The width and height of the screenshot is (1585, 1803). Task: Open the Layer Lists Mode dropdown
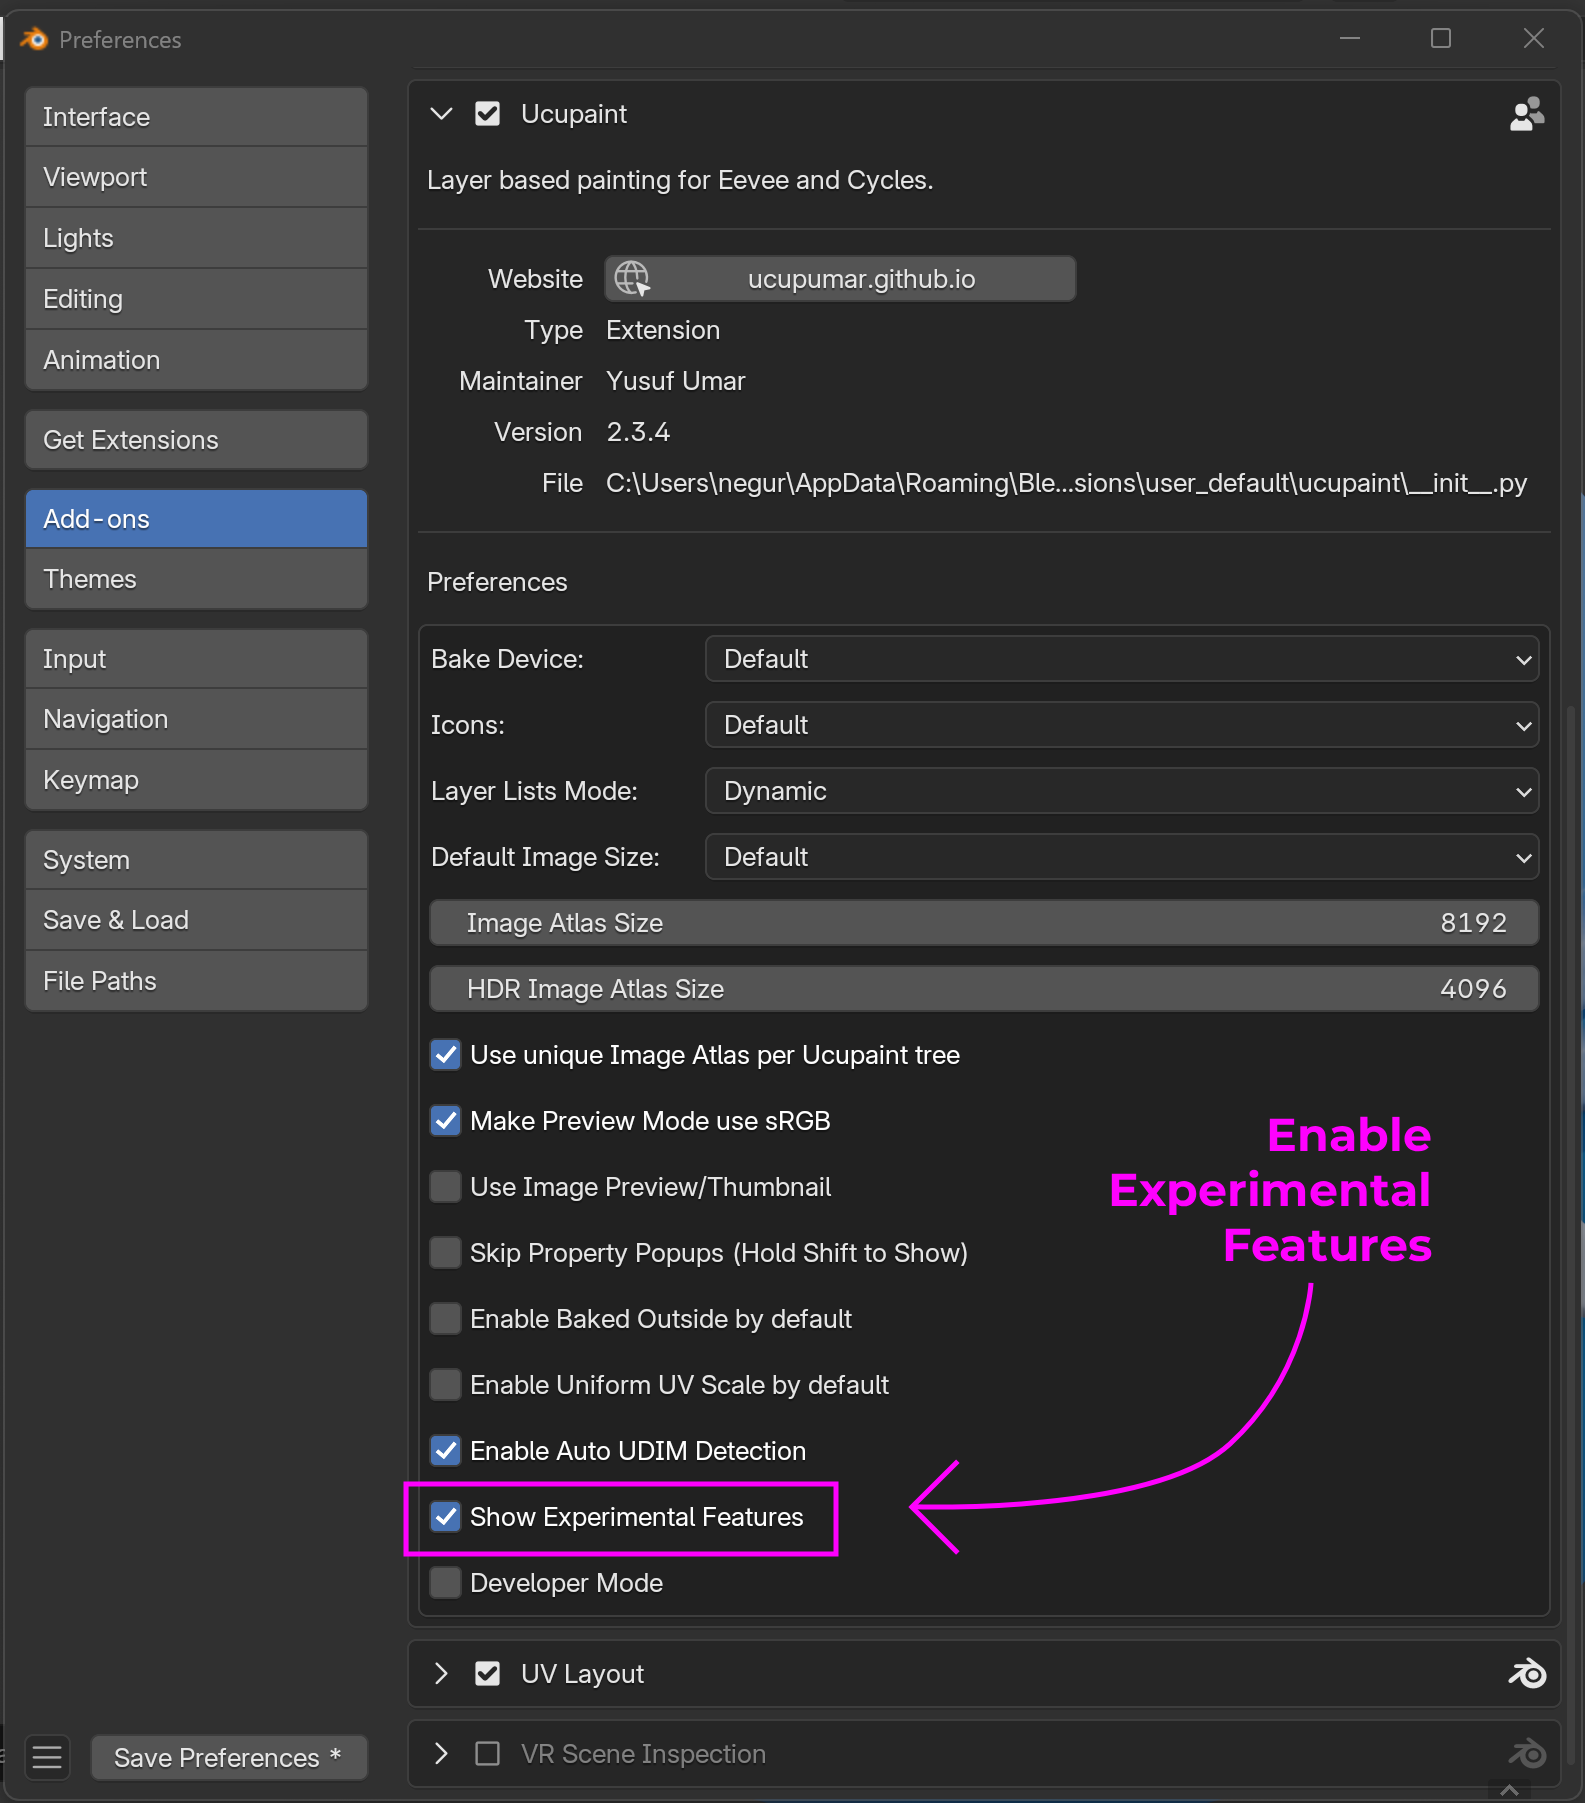1122,791
